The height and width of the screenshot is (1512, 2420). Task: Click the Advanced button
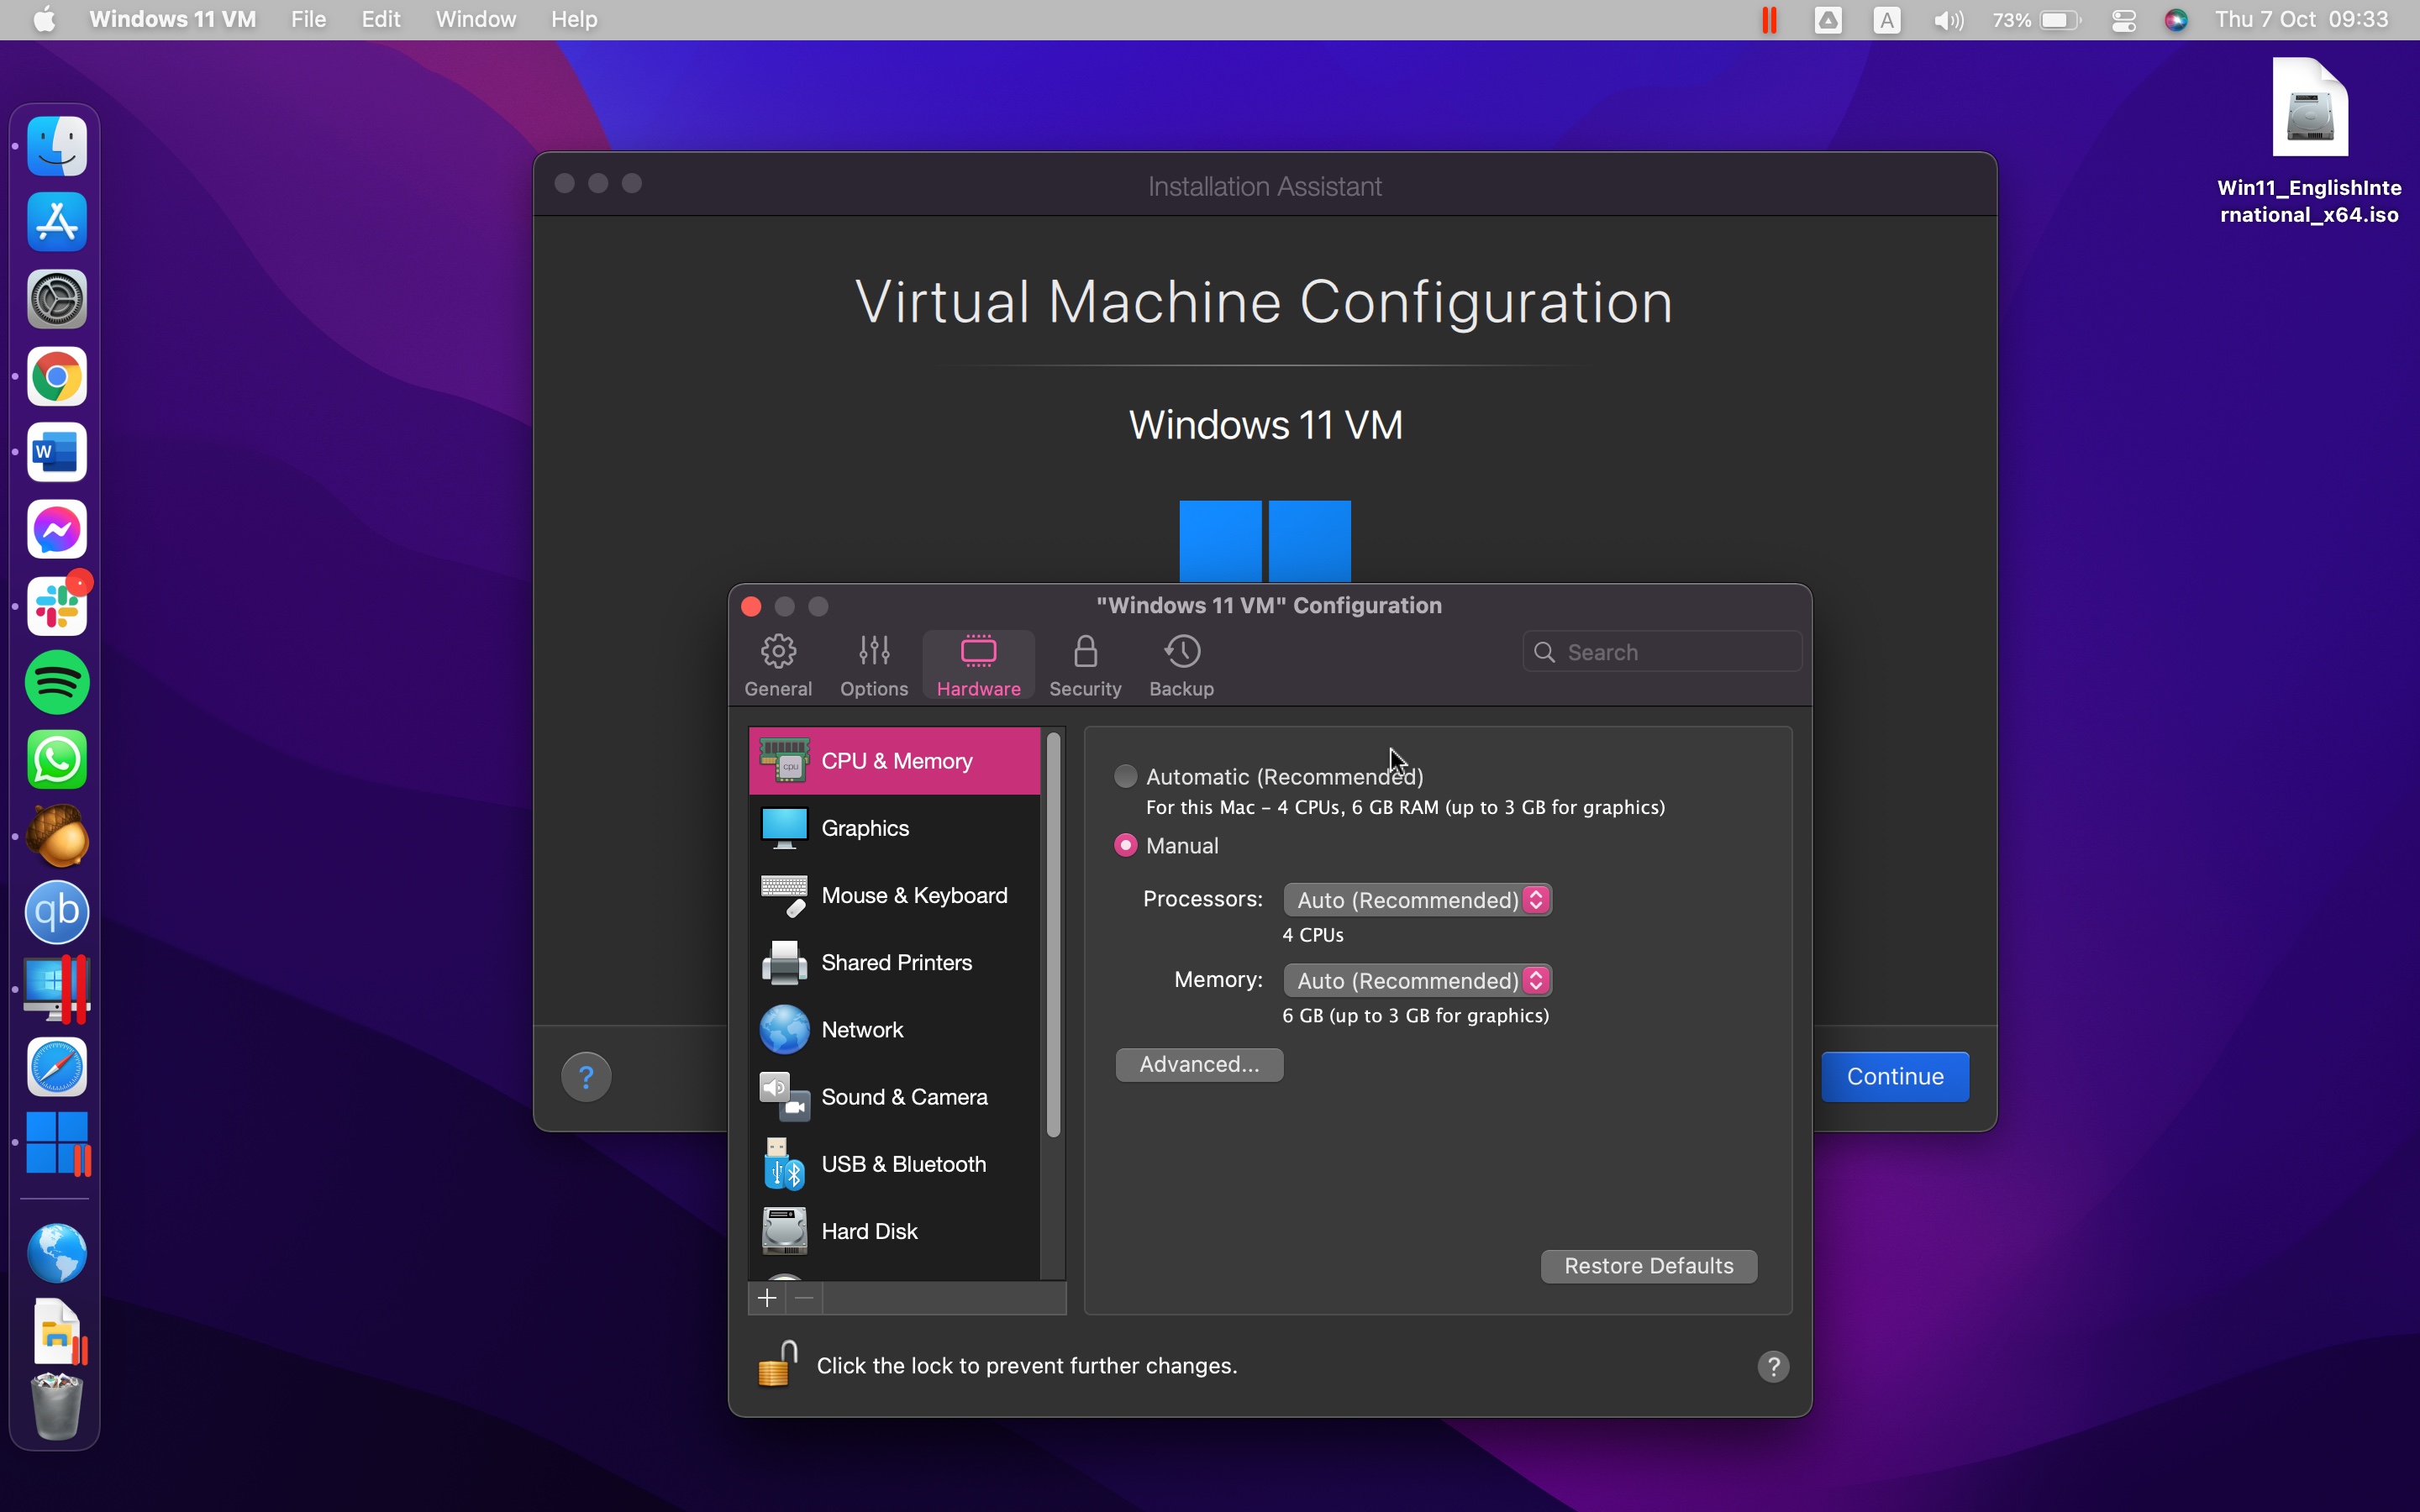pos(1199,1064)
